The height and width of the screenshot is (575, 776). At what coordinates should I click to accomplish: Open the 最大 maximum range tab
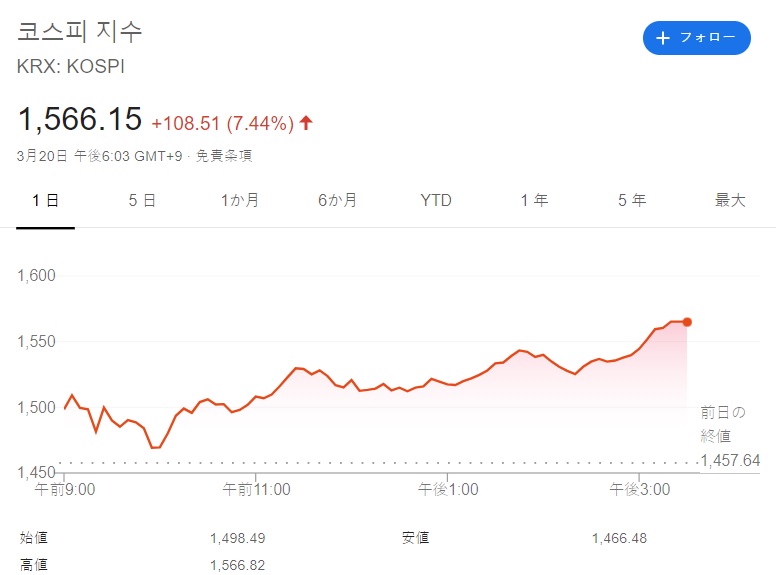tap(730, 200)
